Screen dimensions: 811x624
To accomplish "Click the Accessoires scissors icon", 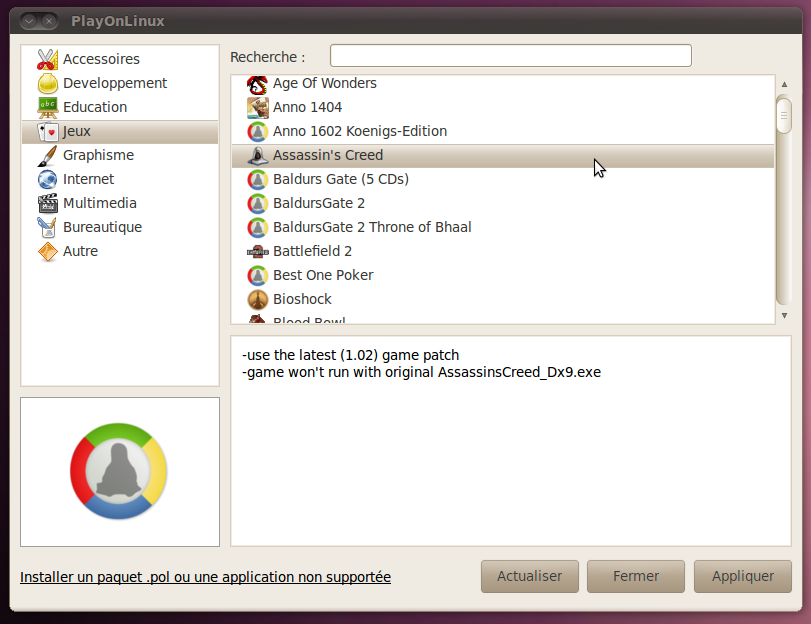I will (x=48, y=59).
